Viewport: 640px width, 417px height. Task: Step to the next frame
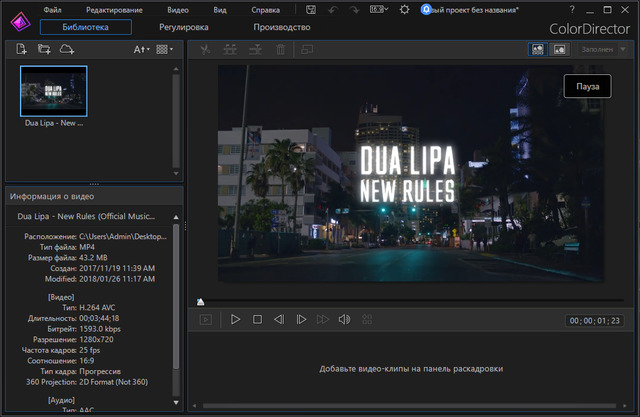301,320
